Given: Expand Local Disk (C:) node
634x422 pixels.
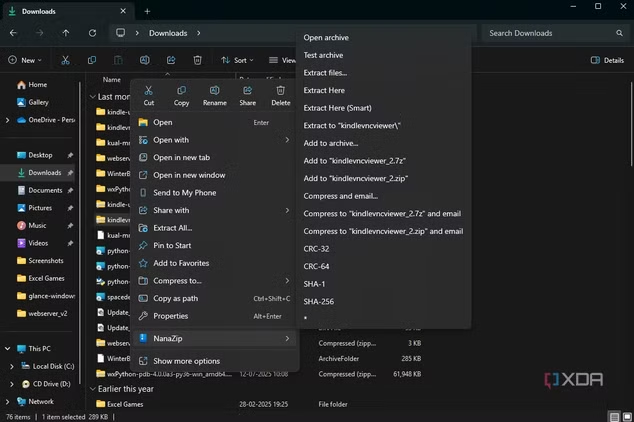Looking at the screenshot, I should point(12,366).
